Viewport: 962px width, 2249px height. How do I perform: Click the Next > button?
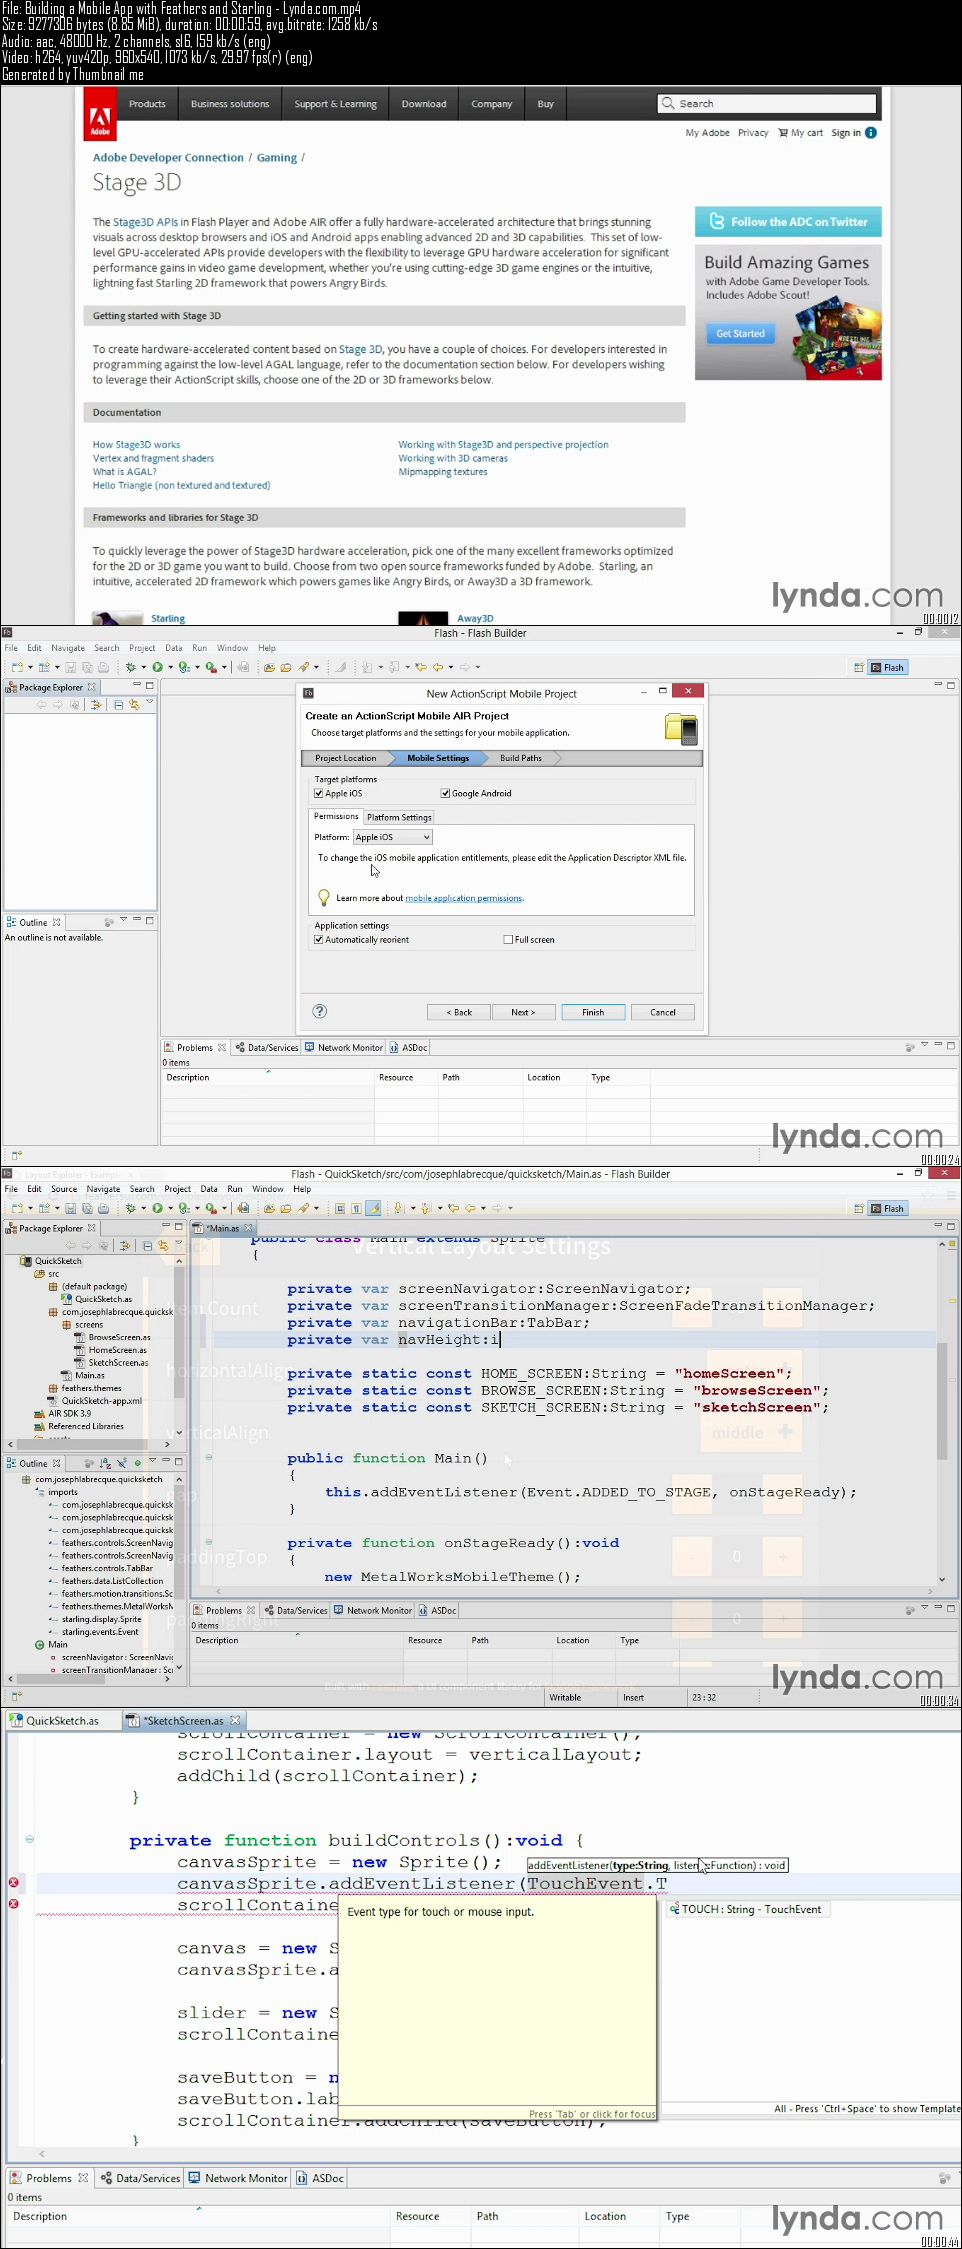pos(523,1012)
